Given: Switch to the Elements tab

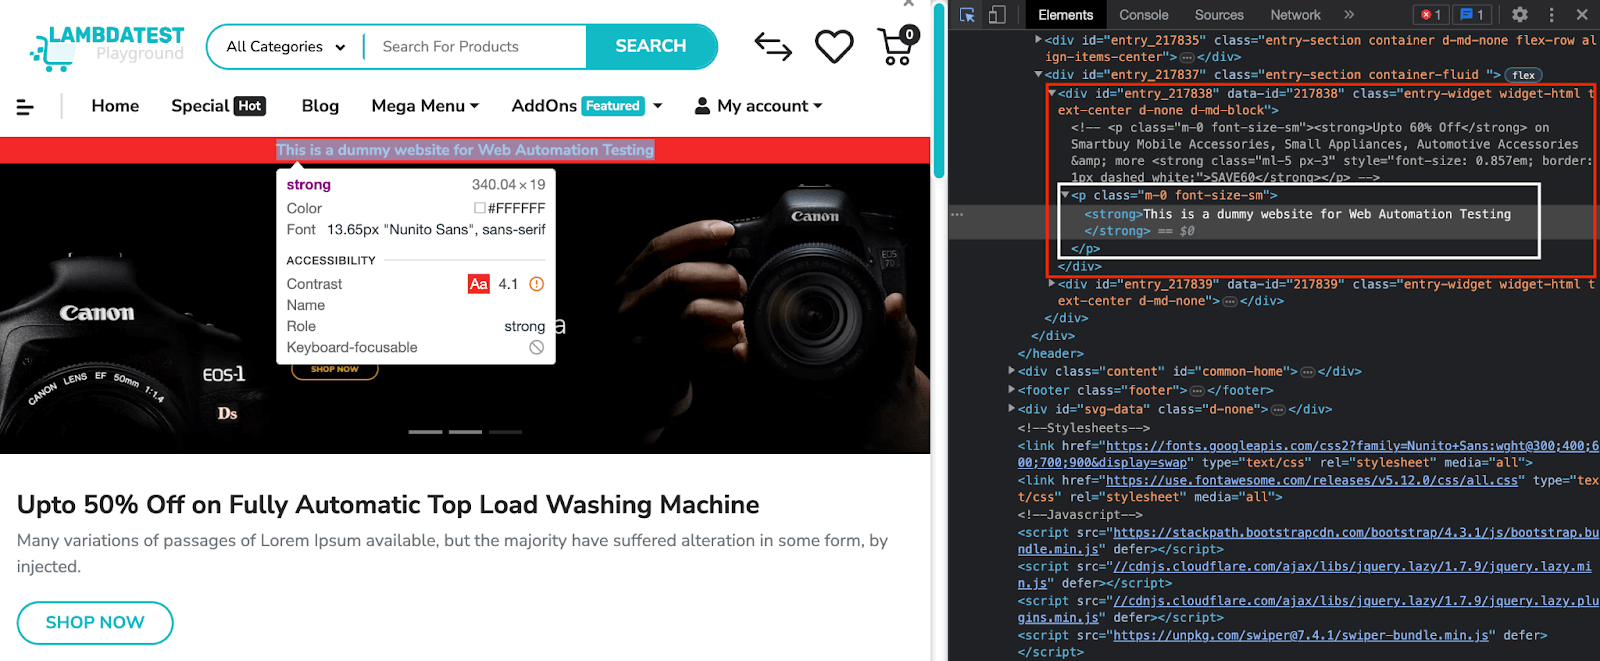Looking at the screenshot, I should 1065,15.
